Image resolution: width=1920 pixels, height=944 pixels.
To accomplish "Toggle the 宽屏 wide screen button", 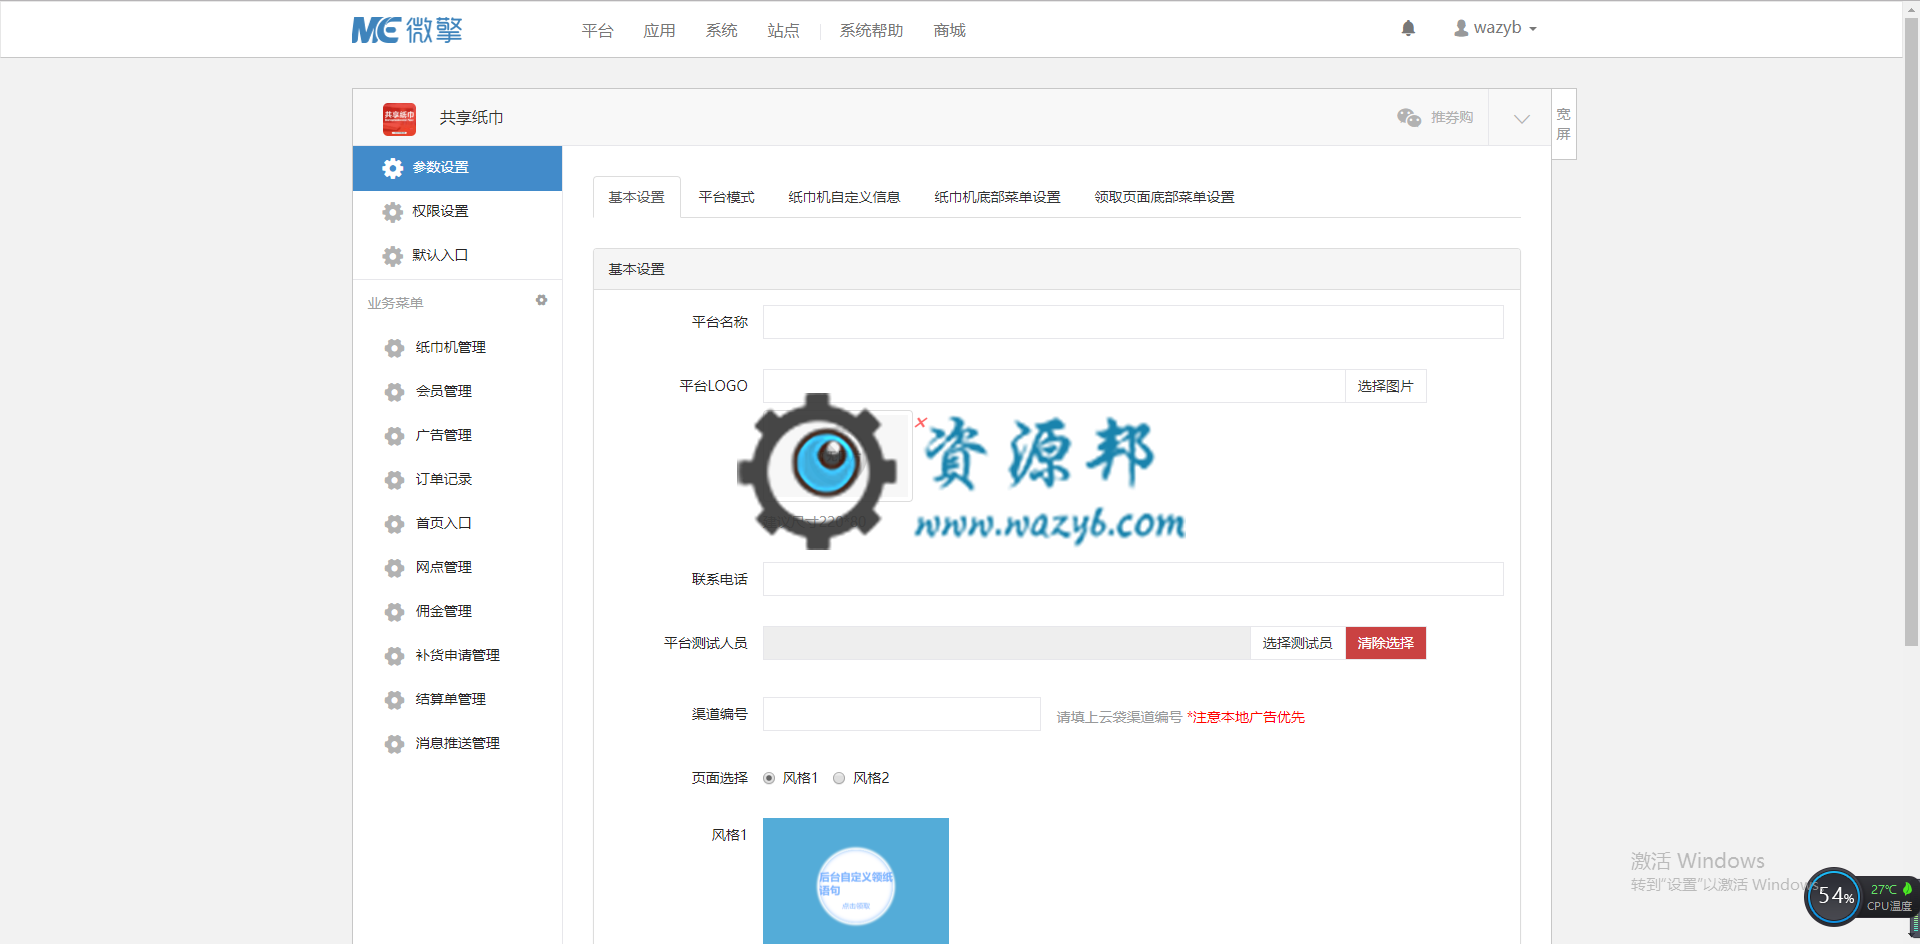I will [1564, 124].
